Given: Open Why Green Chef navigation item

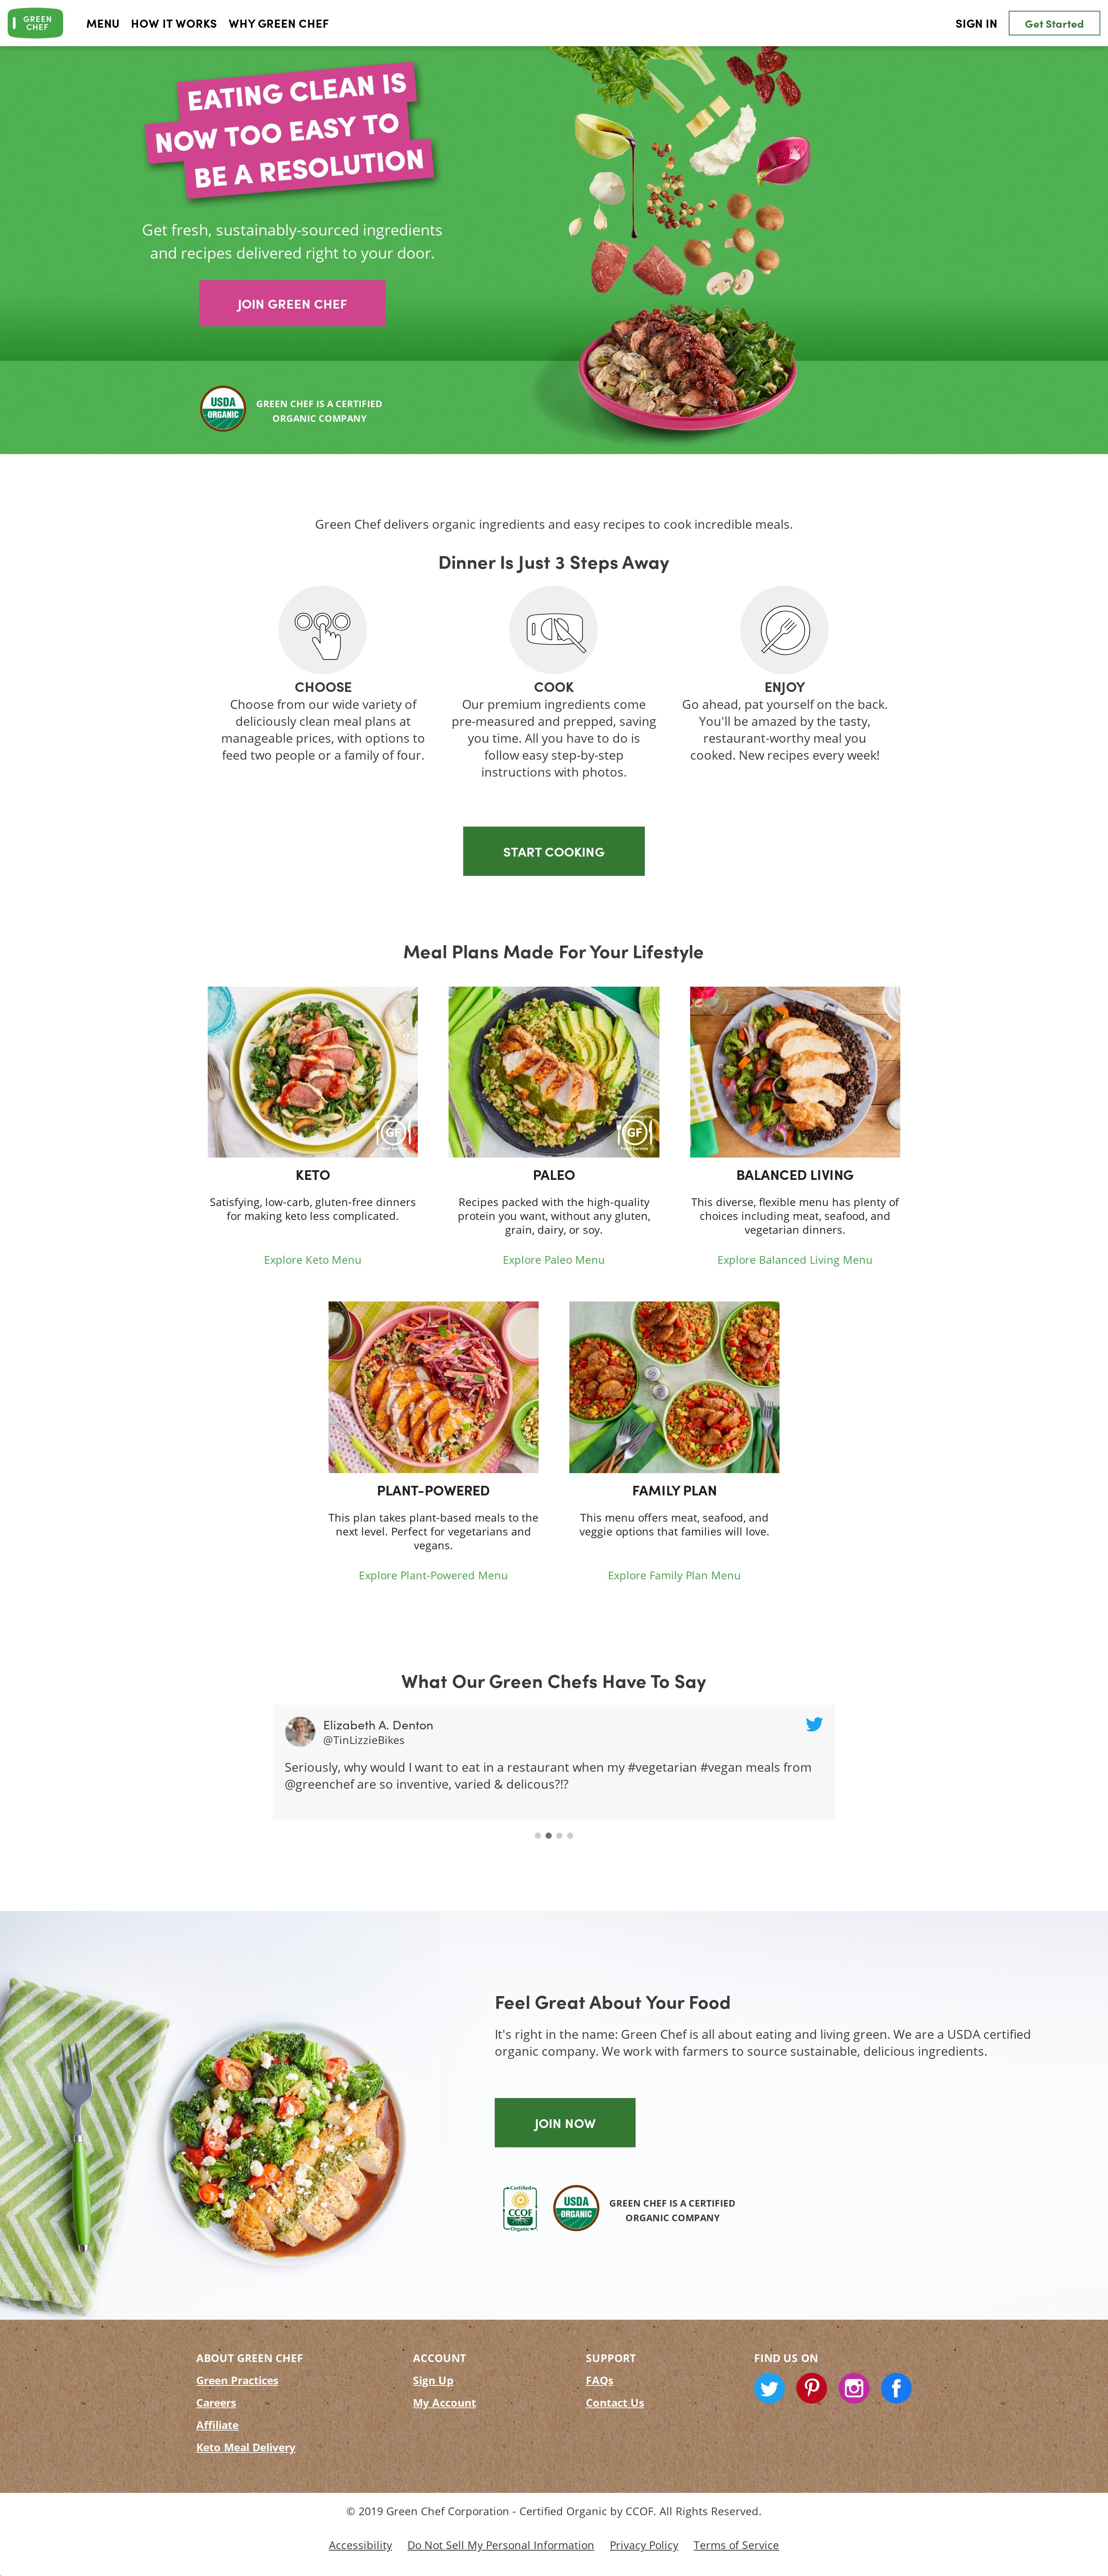Looking at the screenshot, I should (x=278, y=24).
